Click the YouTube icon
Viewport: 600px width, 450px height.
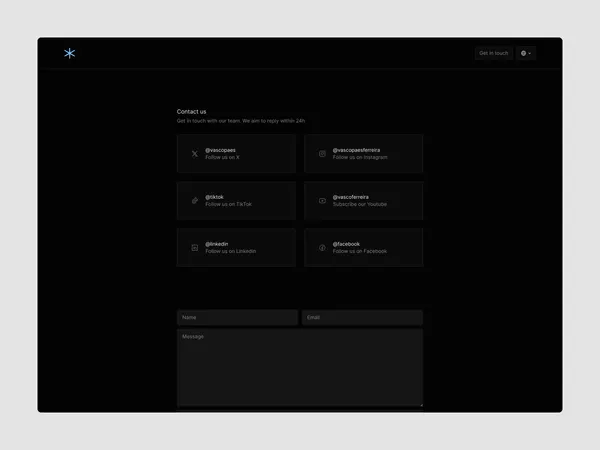tap(322, 201)
